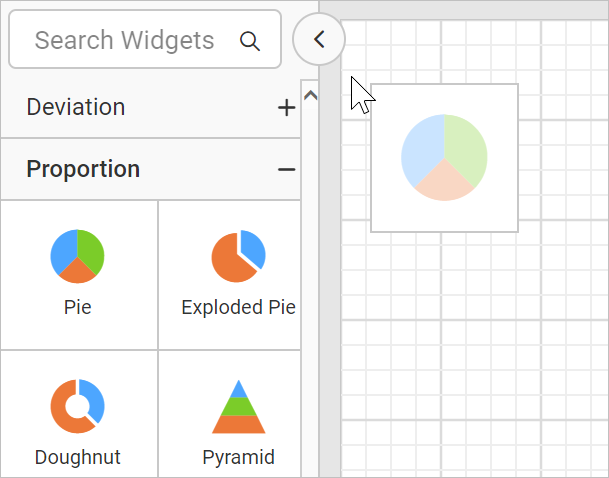Viewport: 609px width, 478px height.
Task: Pick the Pyramid chart widget
Action: (230, 414)
